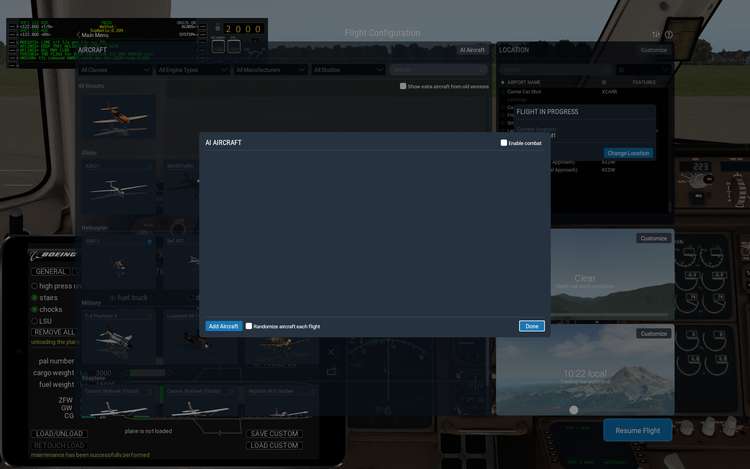Image resolution: width=750 pixels, height=469 pixels.
Task: Click the aircraft search field
Action: pyautogui.click(x=439, y=70)
